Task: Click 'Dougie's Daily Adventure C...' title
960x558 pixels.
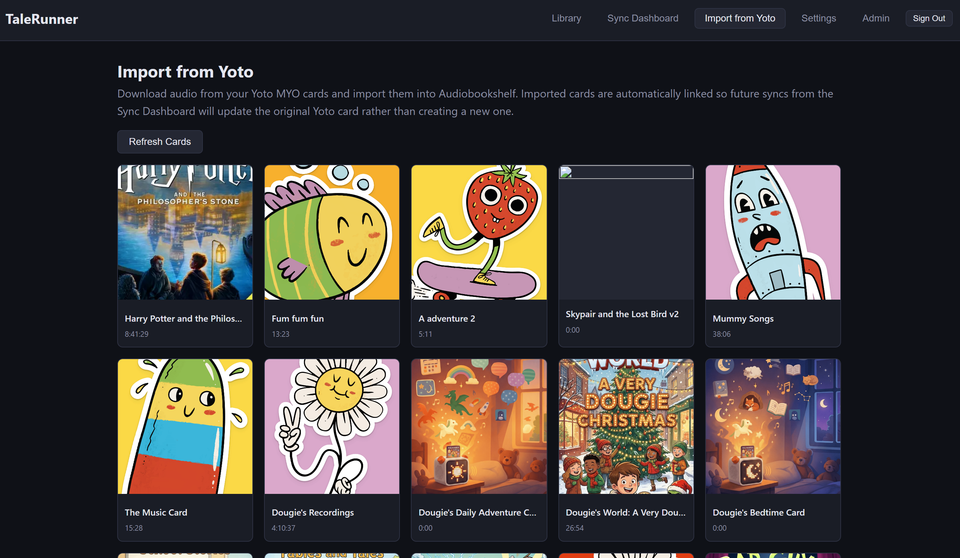Action: click(x=478, y=513)
